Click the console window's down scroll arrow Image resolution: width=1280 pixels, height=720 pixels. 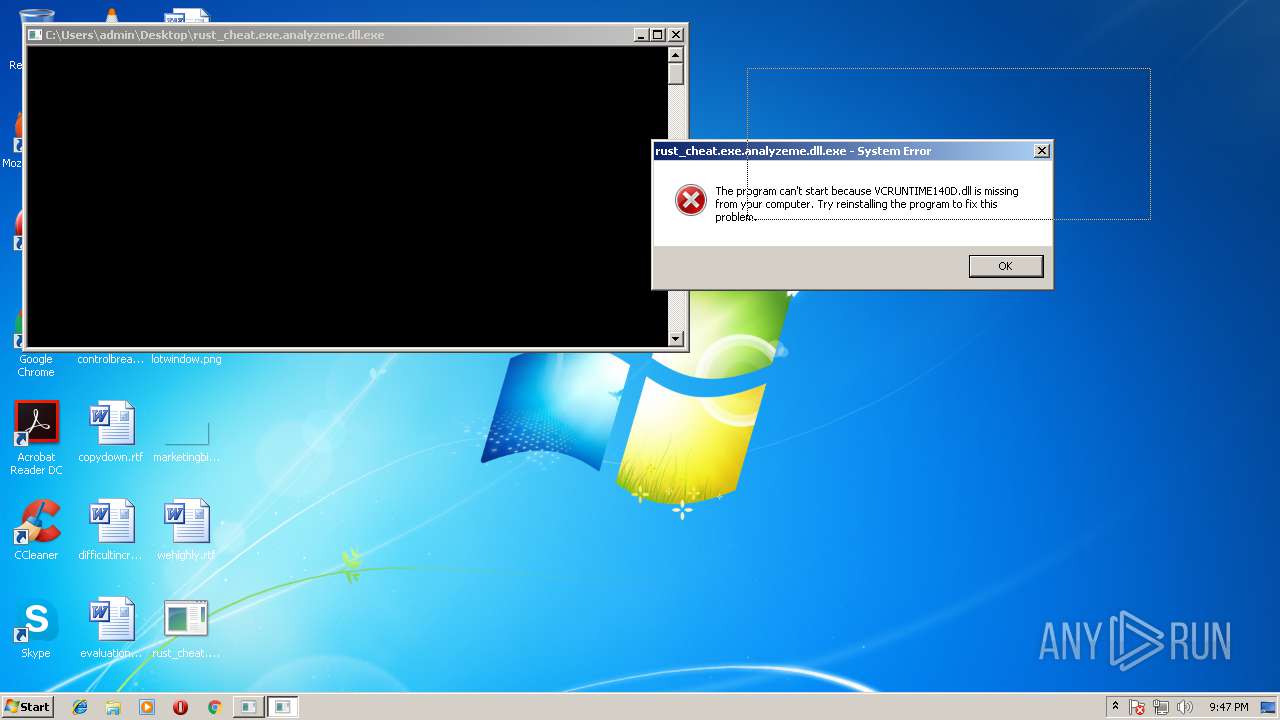coord(676,339)
